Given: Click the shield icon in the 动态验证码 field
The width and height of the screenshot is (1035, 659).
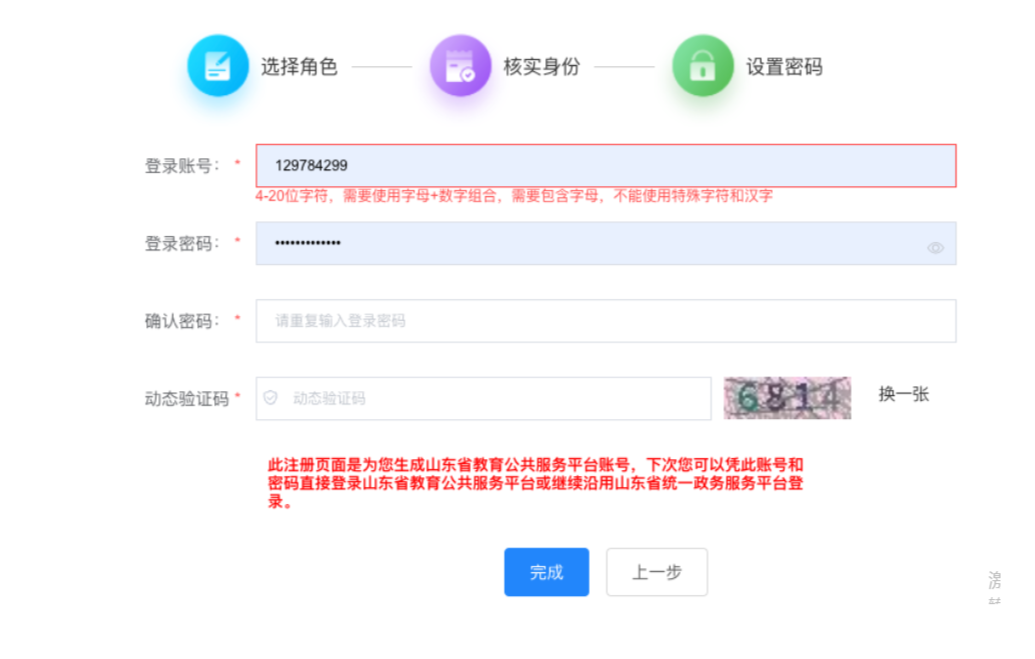Looking at the screenshot, I should coord(270,398).
